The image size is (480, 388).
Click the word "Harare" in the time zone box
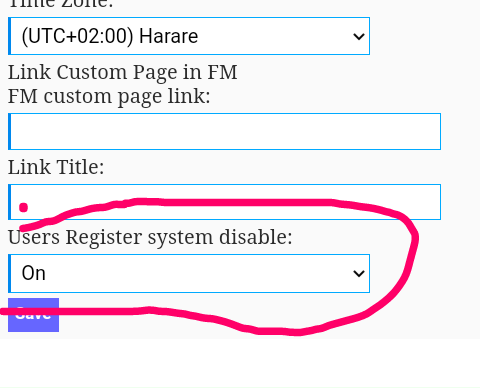coord(169,36)
